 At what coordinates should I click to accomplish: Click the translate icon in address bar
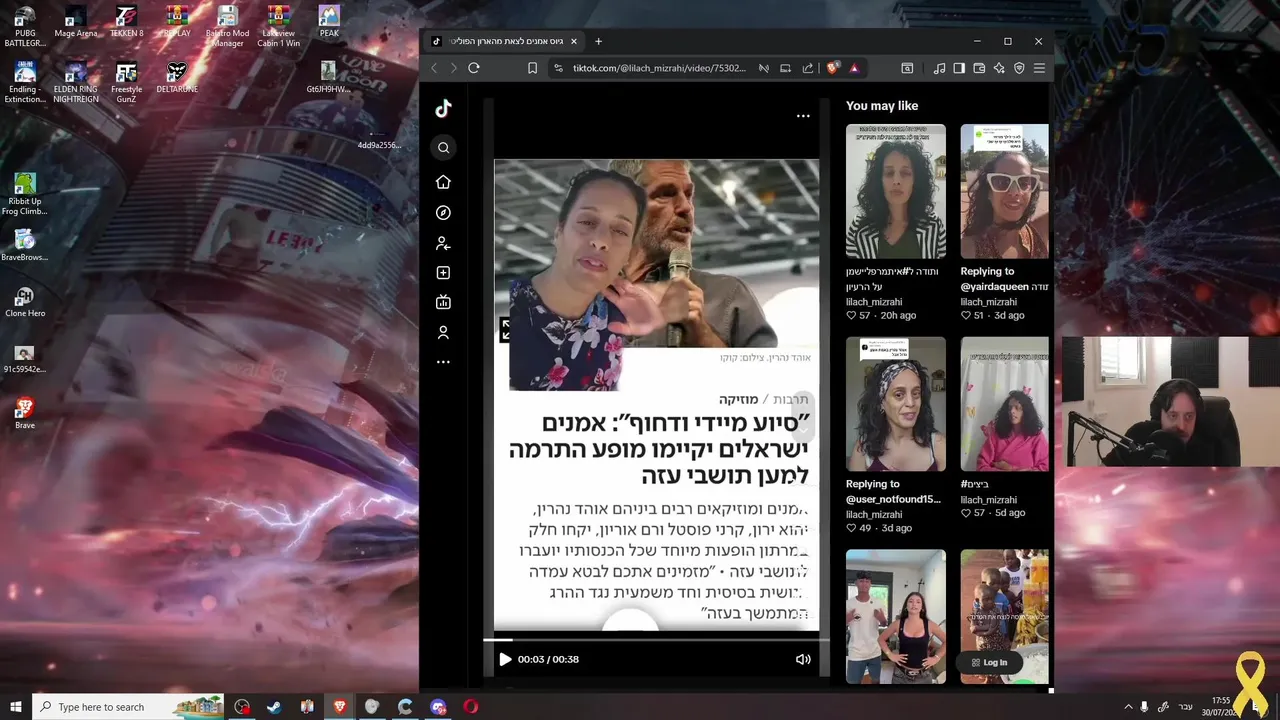pyautogui.click(x=763, y=68)
